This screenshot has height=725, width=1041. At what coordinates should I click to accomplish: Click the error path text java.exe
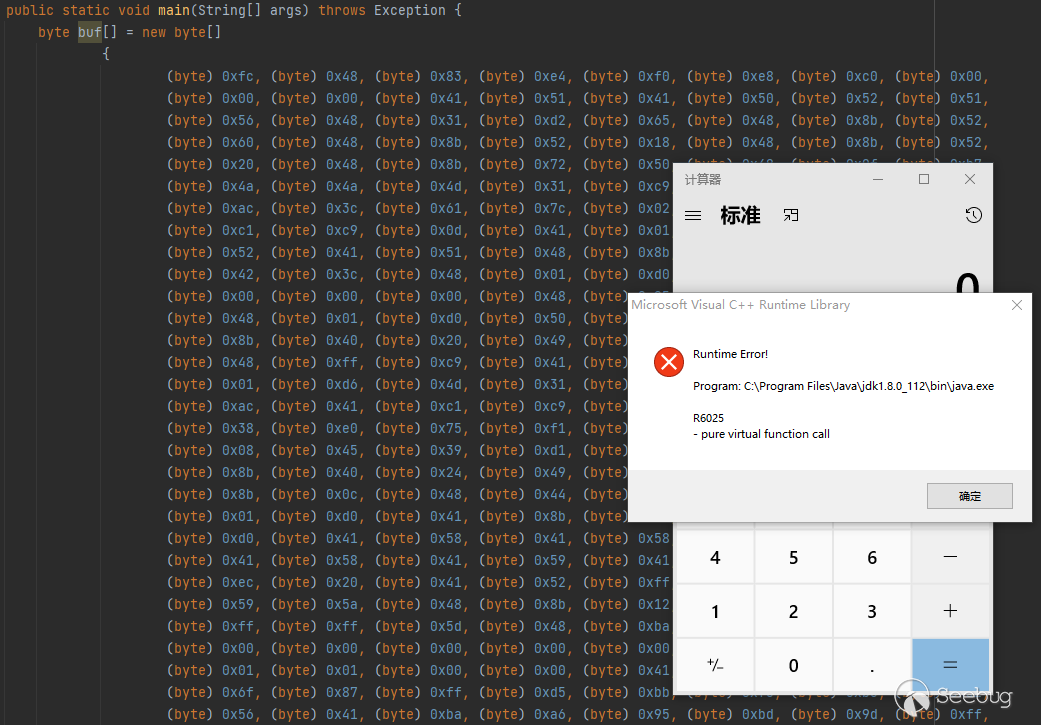971,386
